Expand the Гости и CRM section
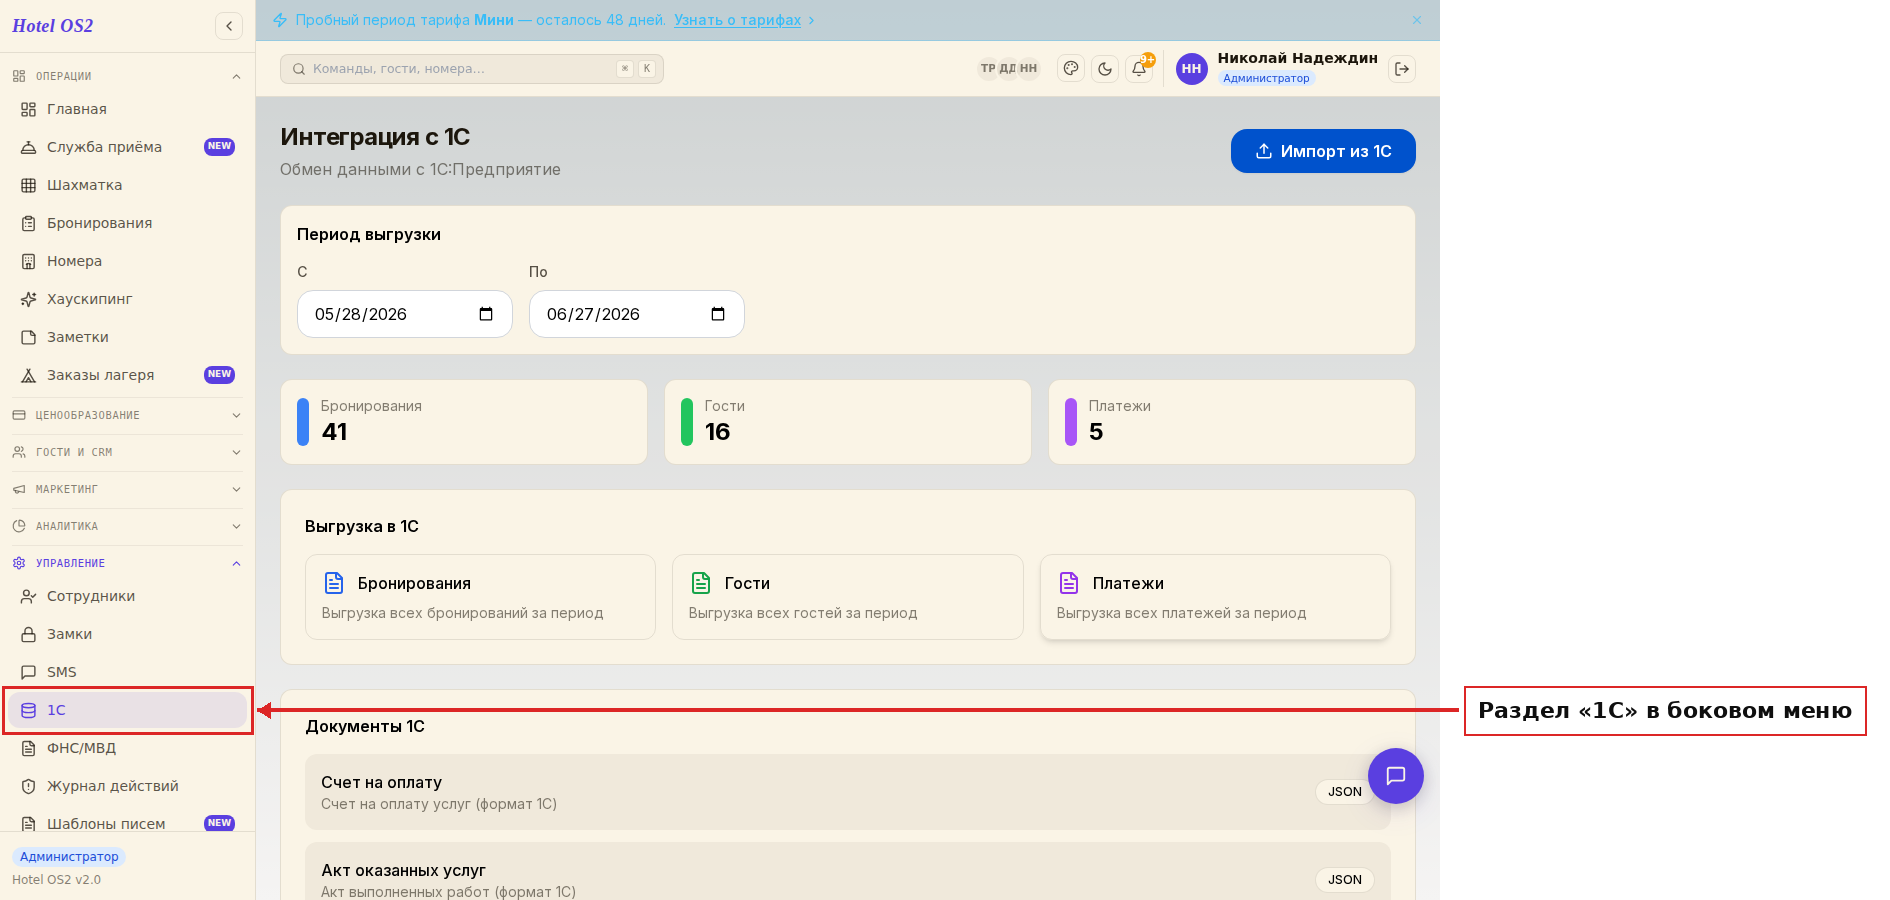This screenshot has height=900, width=1890. pyautogui.click(x=128, y=452)
